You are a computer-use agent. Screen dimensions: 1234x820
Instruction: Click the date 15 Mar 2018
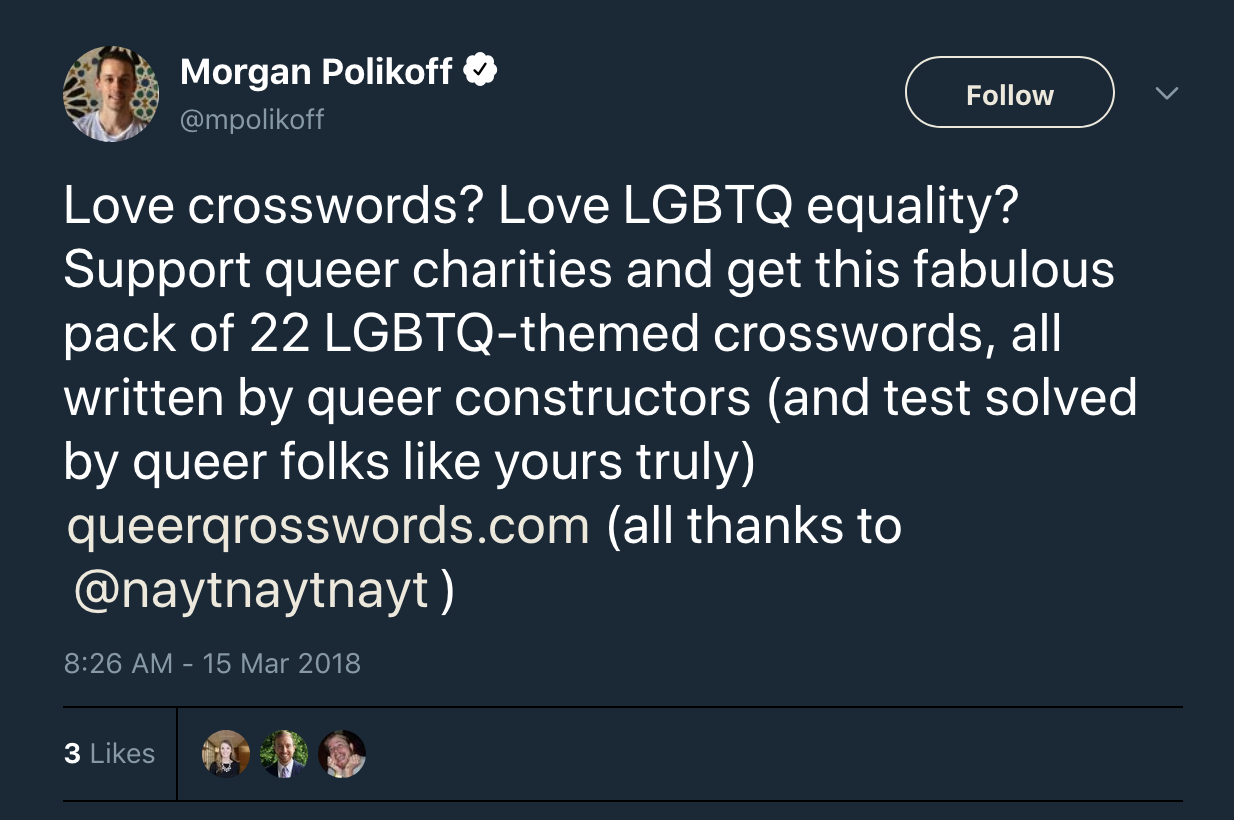pyautogui.click(x=281, y=663)
